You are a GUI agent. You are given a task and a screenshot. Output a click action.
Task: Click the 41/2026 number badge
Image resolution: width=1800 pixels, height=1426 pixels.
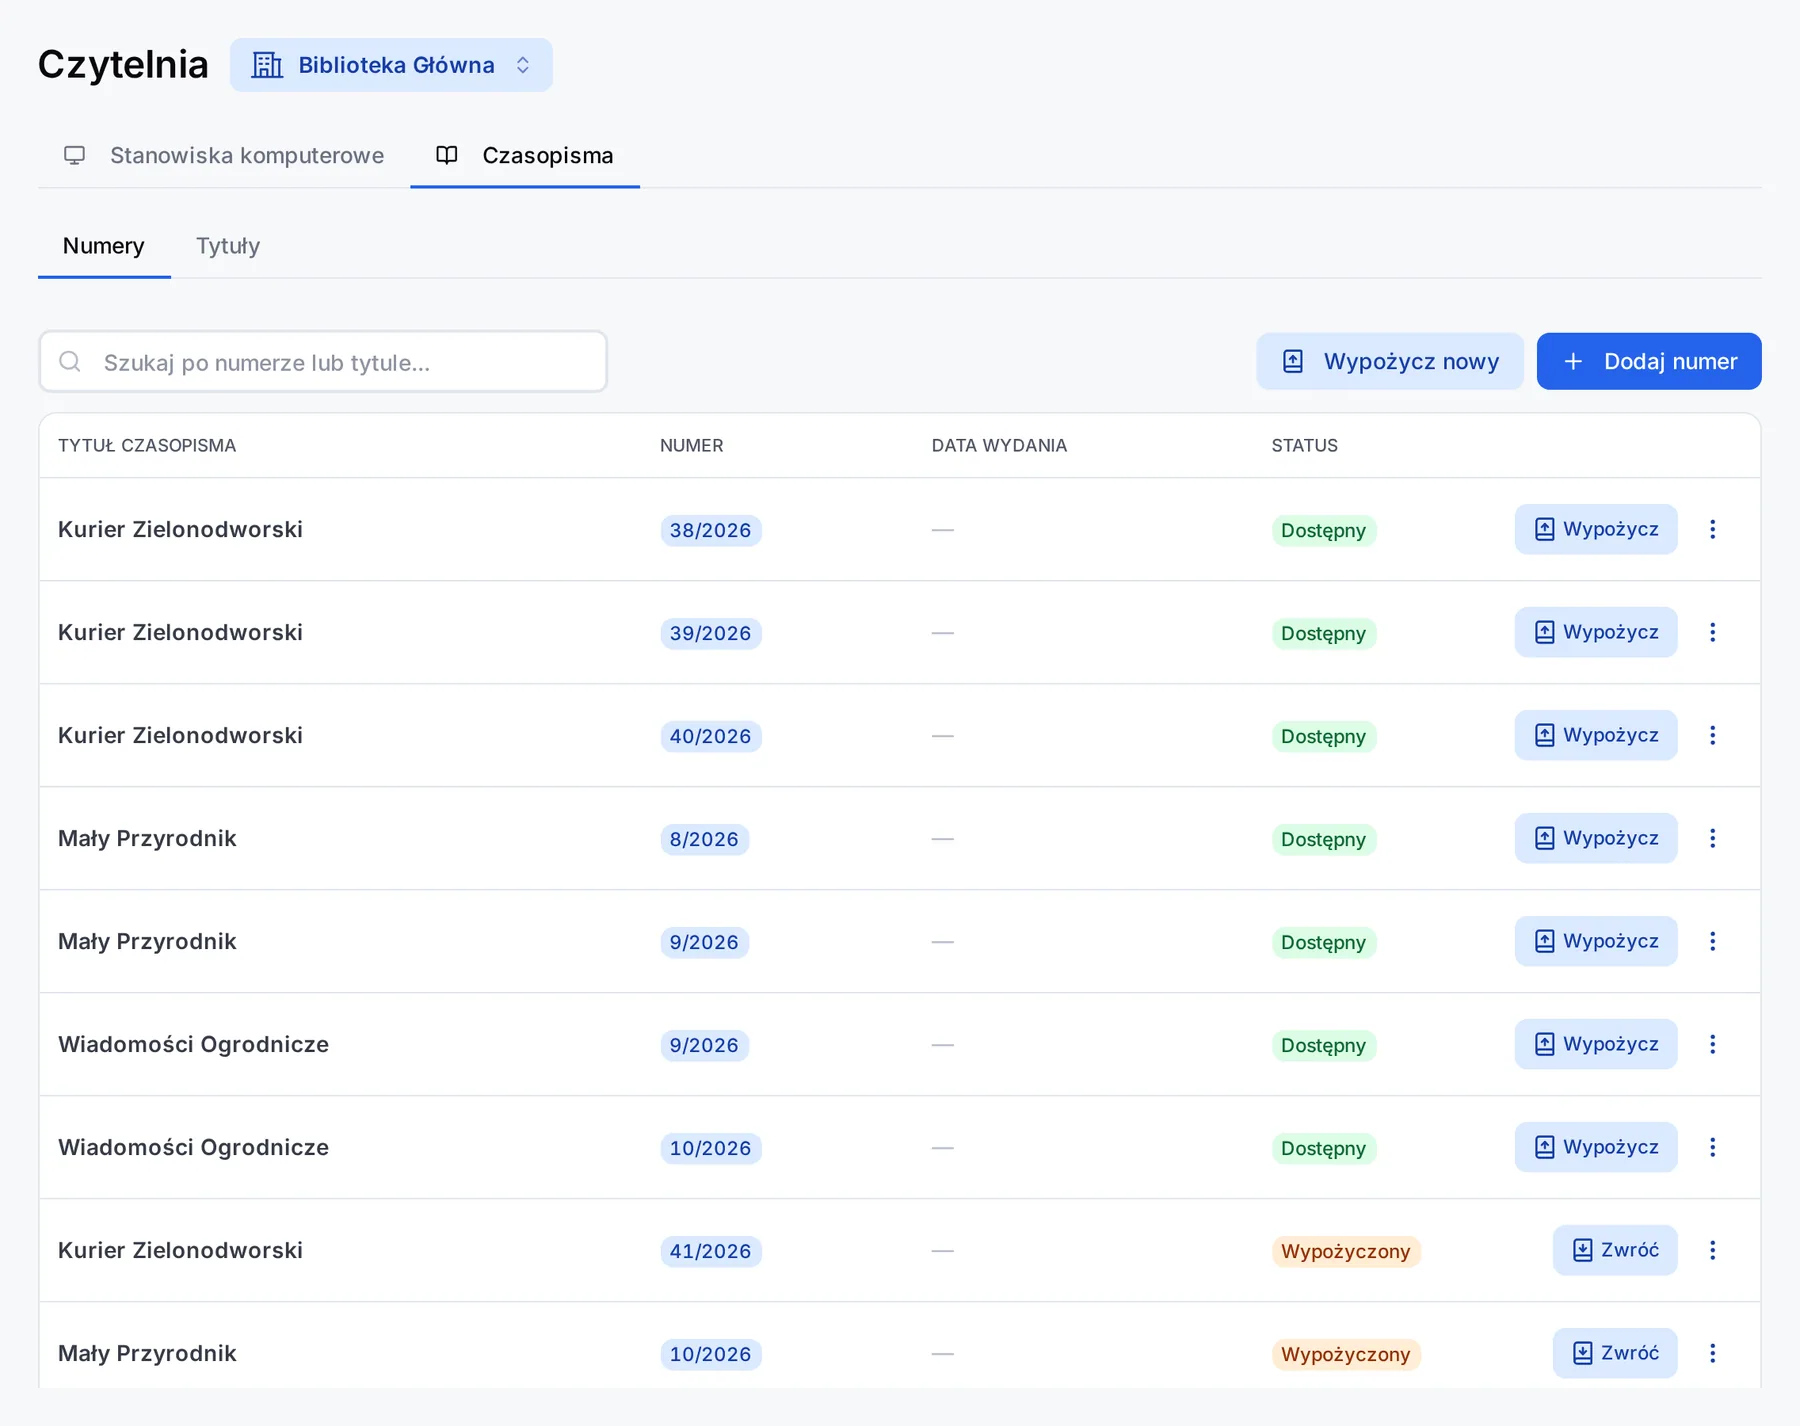[x=710, y=1251]
